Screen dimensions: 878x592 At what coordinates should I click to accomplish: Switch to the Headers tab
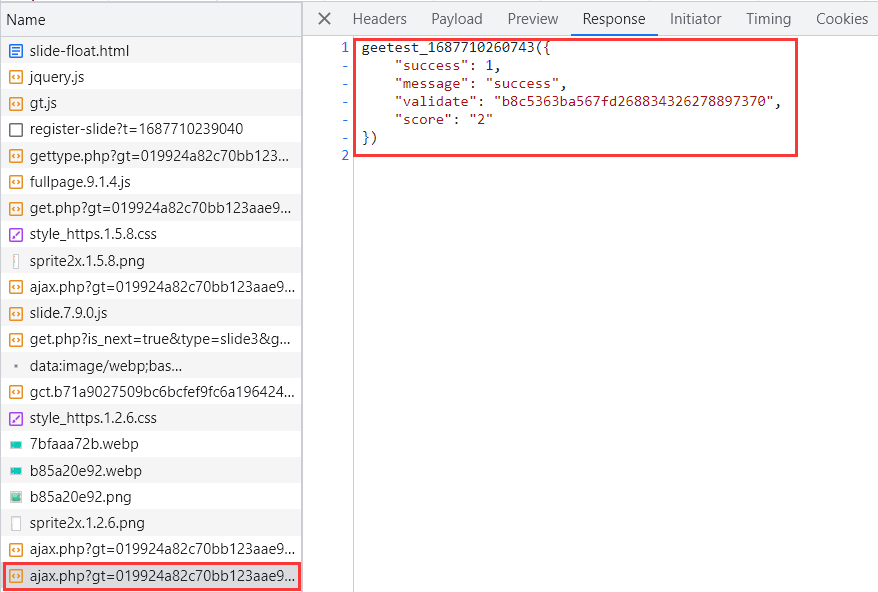(x=379, y=19)
